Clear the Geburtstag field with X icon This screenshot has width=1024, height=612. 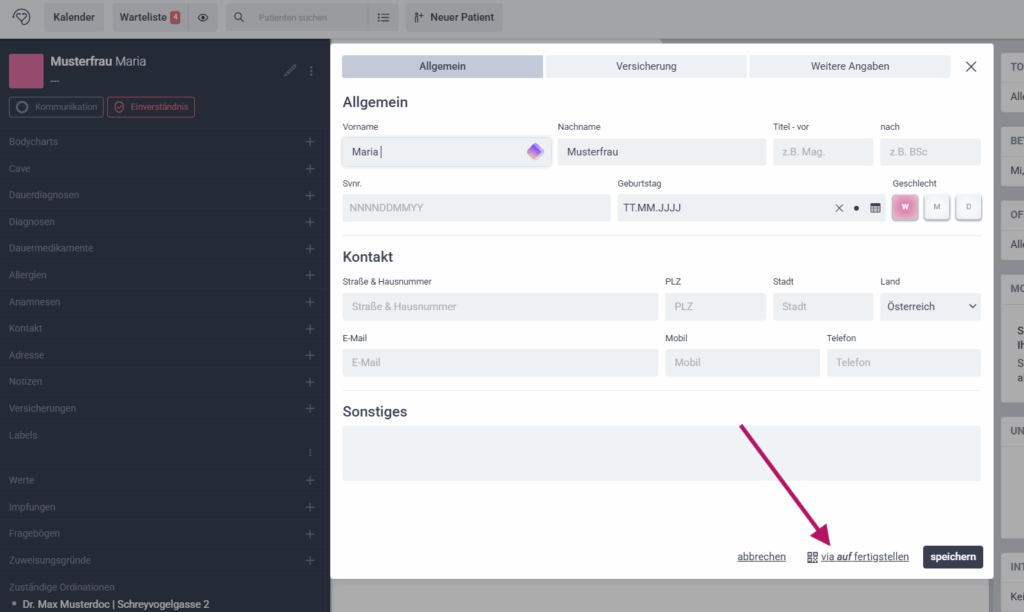[x=839, y=208]
